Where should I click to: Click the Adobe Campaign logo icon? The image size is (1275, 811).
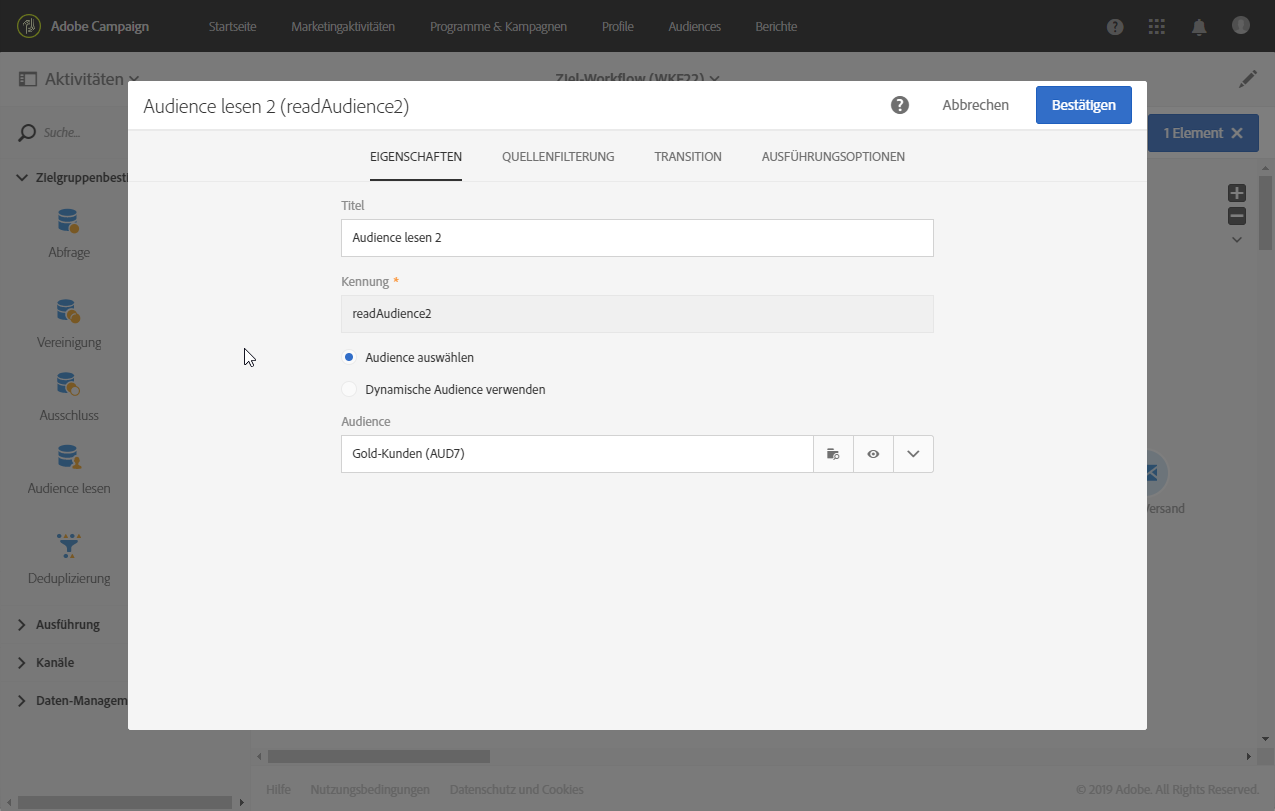[29, 26]
